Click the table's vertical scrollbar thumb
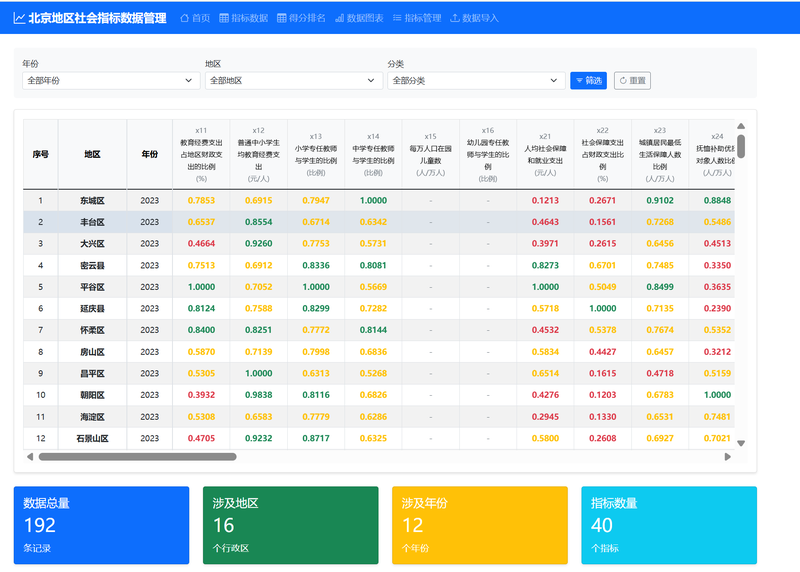This screenshot has width=800, height=572. [x=741, y=146]
